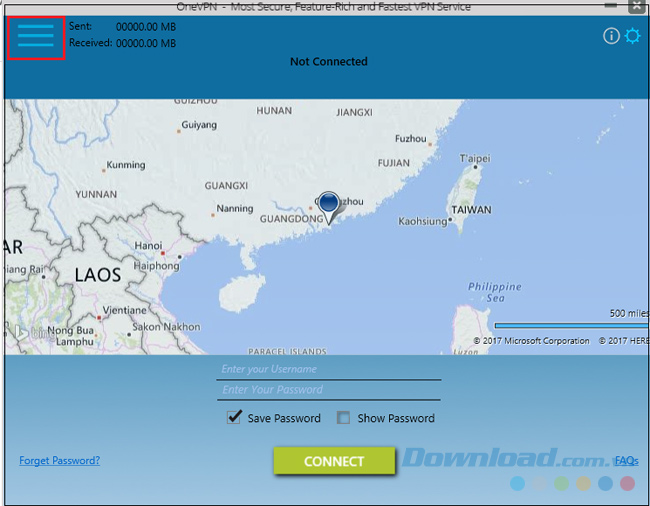Click Vientiane on the map

click(x=124, y=310)
